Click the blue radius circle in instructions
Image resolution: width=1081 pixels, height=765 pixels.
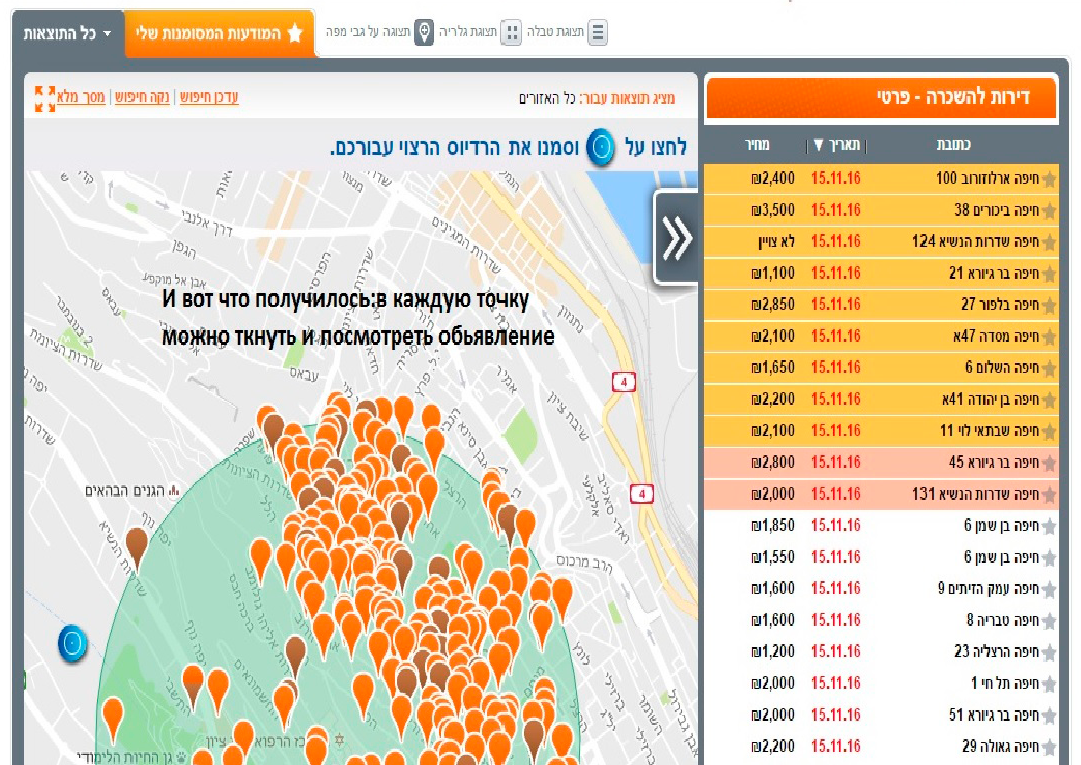pyautogui.click(x=601, y=147)
